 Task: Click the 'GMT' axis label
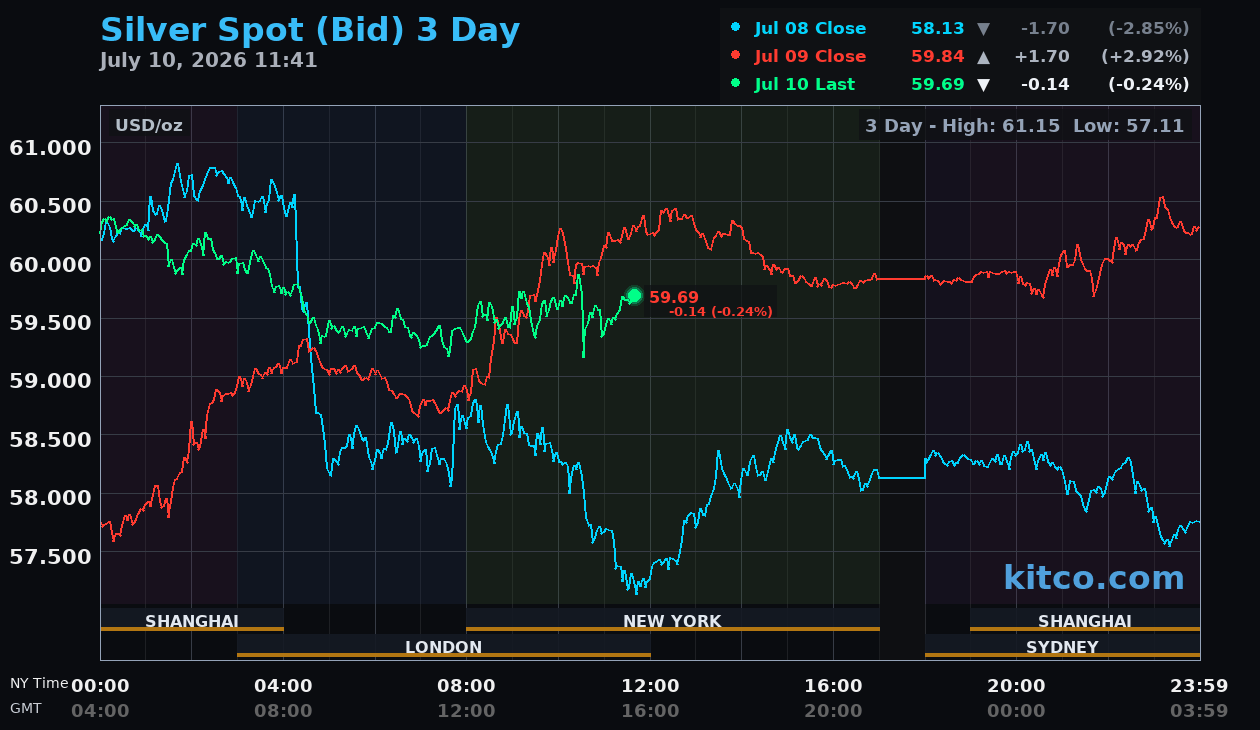pos(26,708)
